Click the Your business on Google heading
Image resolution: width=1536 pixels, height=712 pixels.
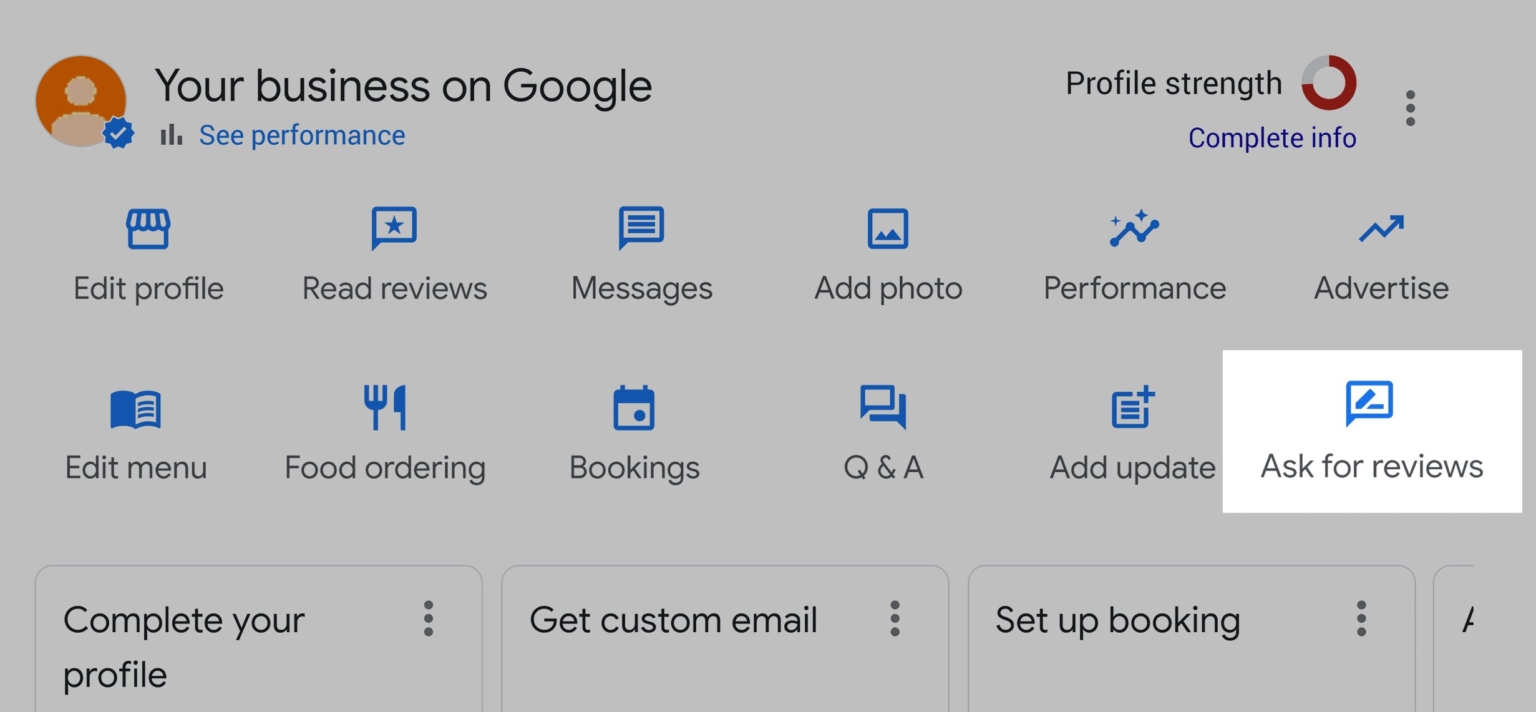coord(404,86)
